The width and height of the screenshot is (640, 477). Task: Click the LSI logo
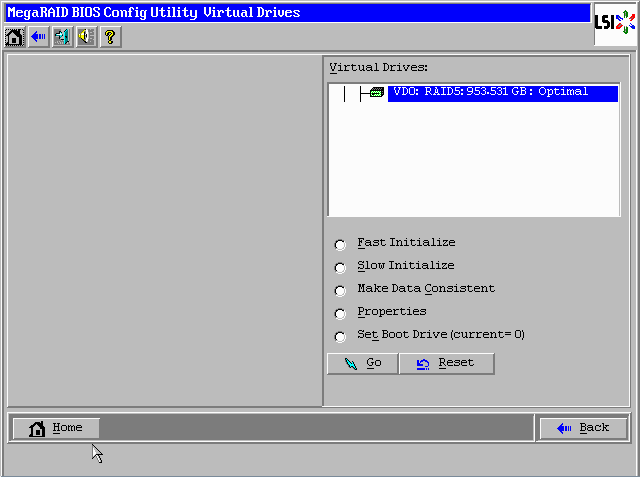pyautogui.click(x=615, y=23)
